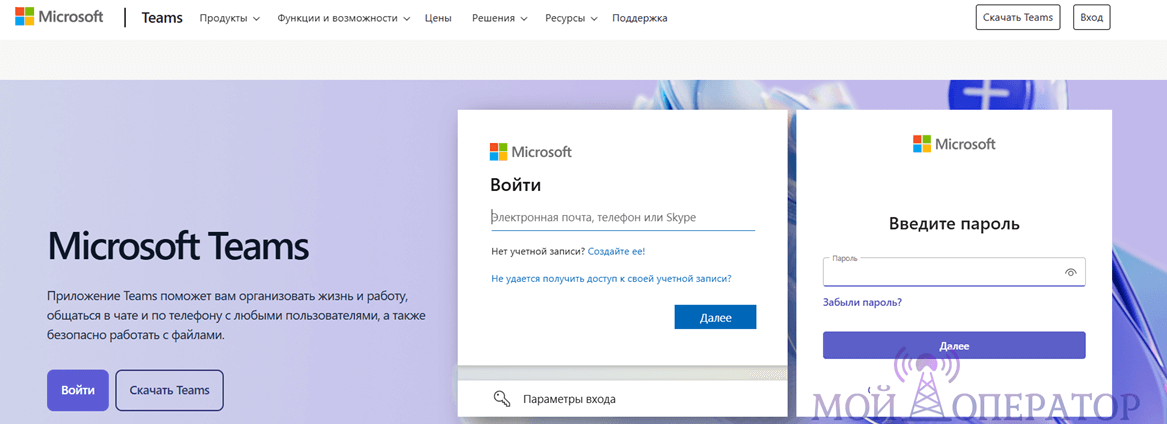The height and width of the screenshot is (424, 1167).
Task: Click Microsoft logo in the Войти card
Action: 531,152
